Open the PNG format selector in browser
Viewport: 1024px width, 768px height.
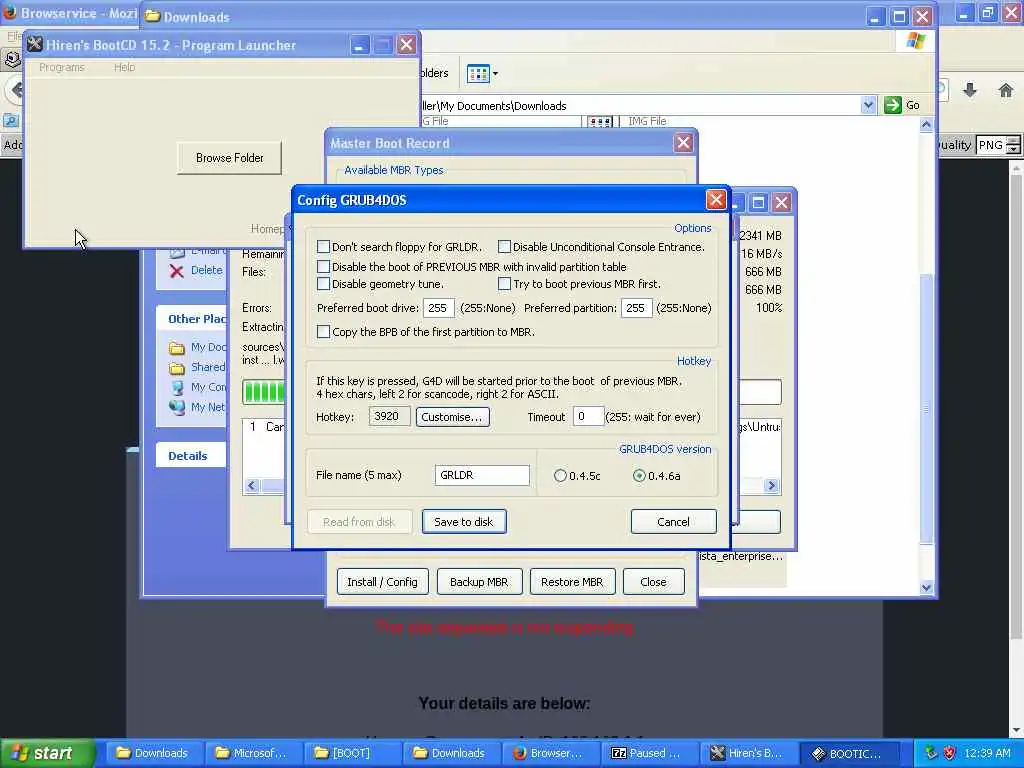click(998, 145)
